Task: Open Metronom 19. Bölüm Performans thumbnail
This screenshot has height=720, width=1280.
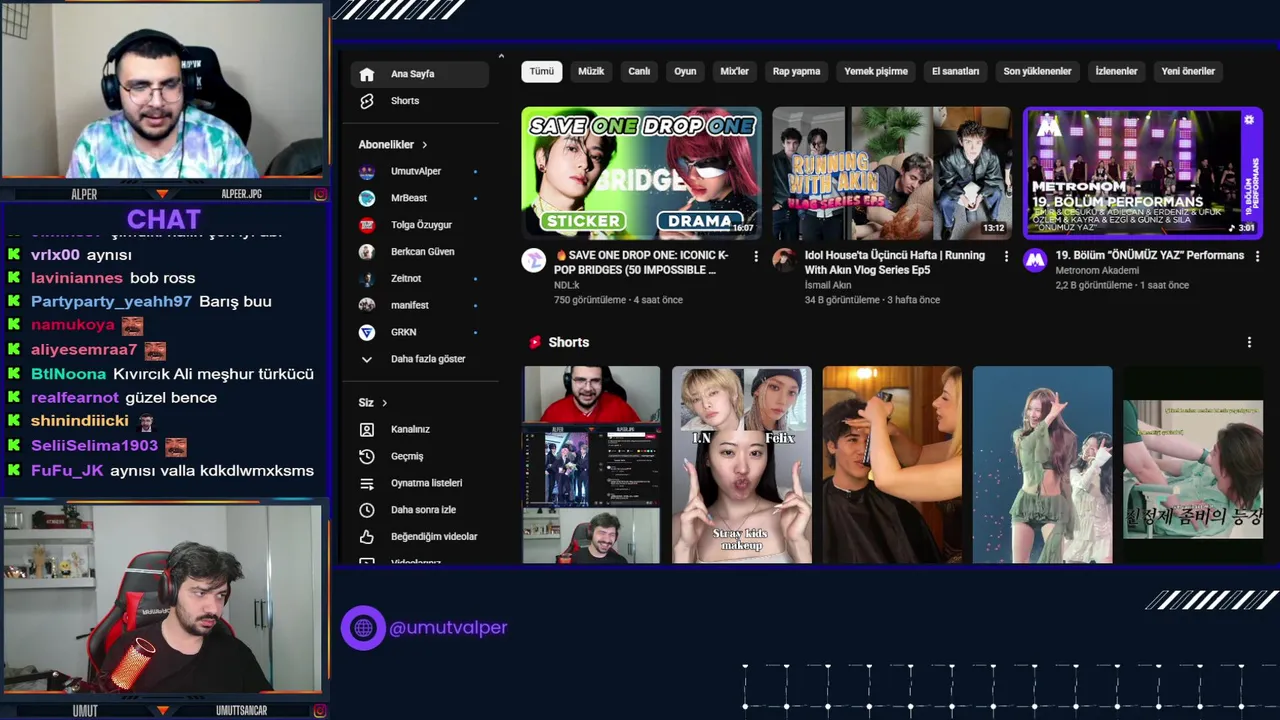Action: [1142, 173]
